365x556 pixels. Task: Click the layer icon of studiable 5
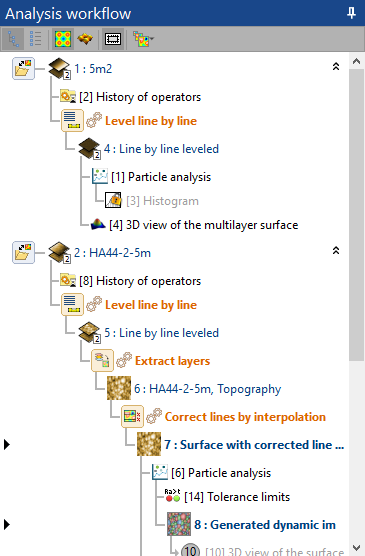89,333
